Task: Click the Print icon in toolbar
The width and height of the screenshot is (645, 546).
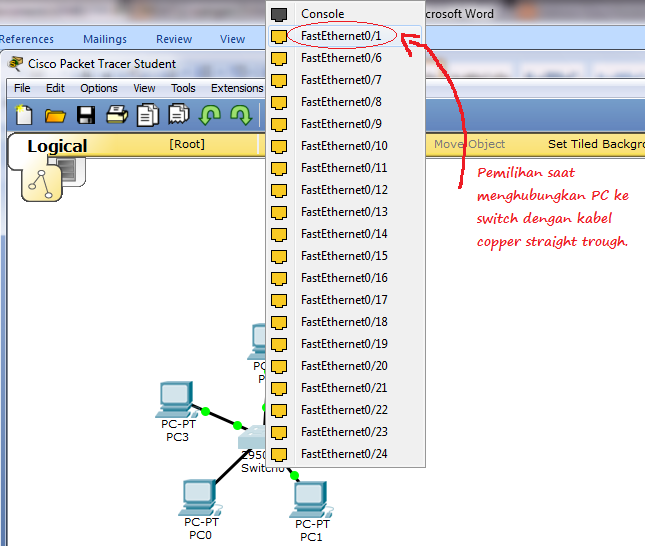Action: pyautogui.click(x=117, y=115)
